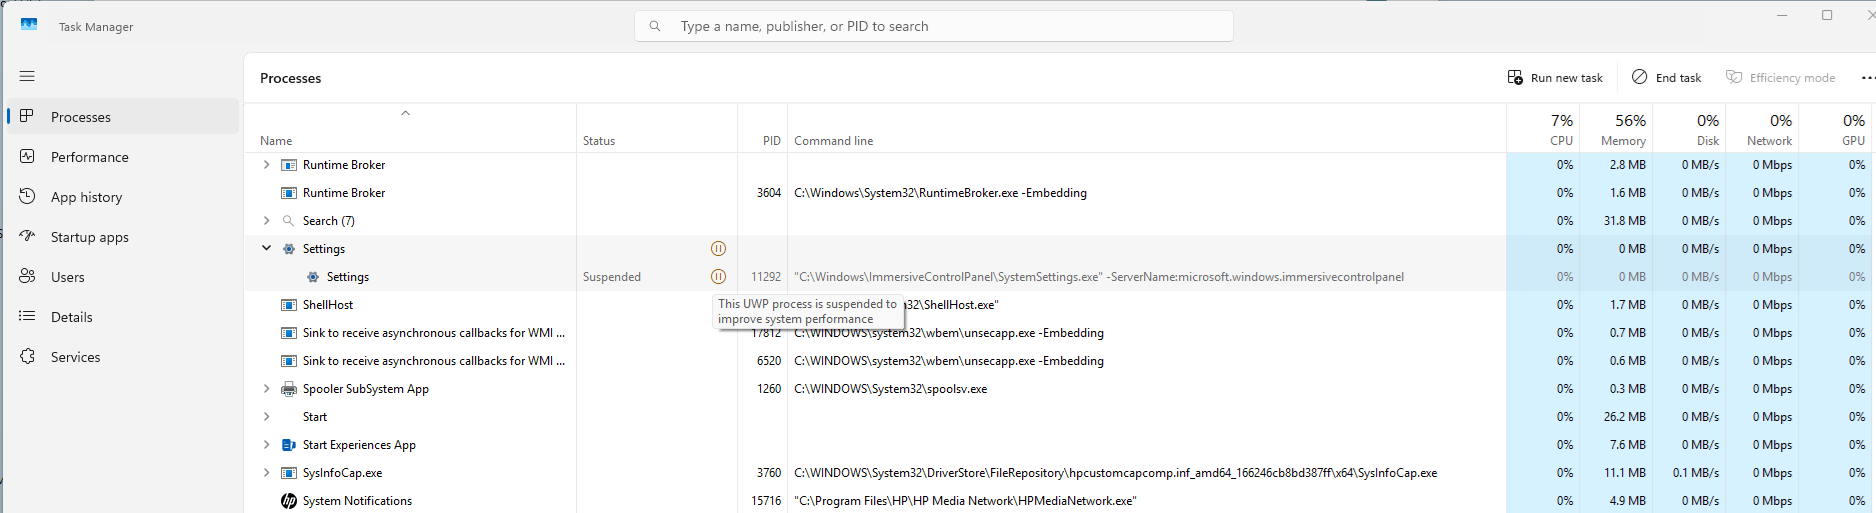Viewport: 1876px width, 513px height.
Task: Select the suspended Settings child process
Action: [1060, 277]
